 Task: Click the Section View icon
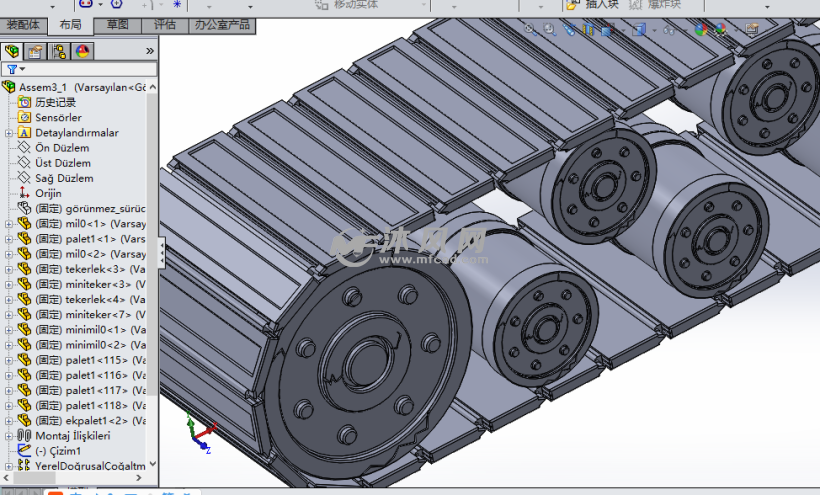(589, 31)
